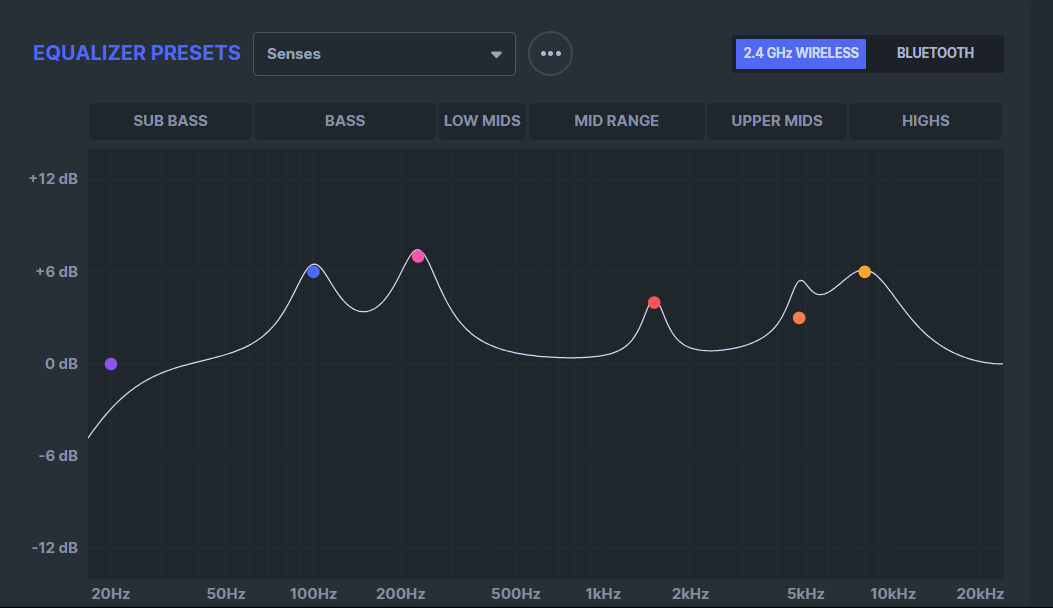
Task: Select the purple EQ point at 20Hz
Action: click(x=111, y=364)
